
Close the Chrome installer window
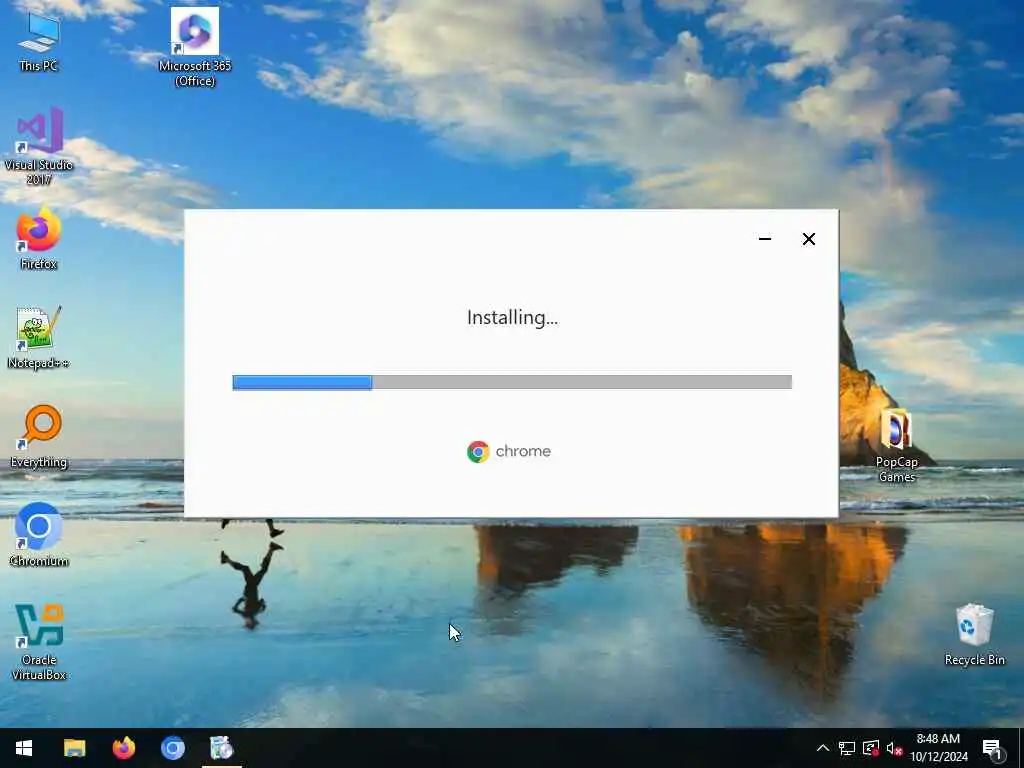(808, 239)
